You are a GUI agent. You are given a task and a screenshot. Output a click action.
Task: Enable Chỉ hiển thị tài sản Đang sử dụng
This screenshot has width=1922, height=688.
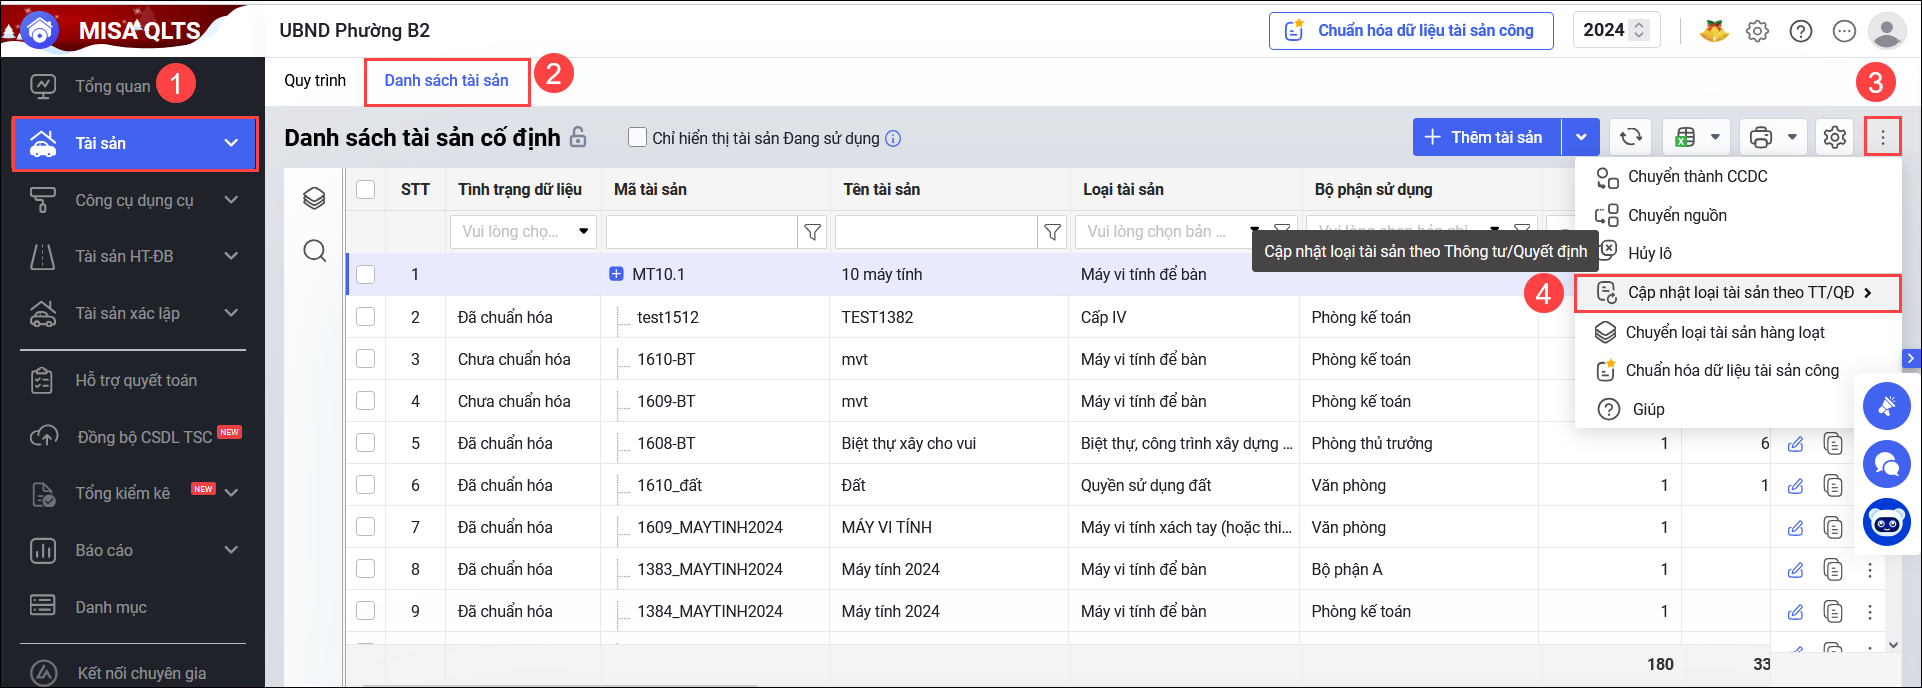[637, 138]
